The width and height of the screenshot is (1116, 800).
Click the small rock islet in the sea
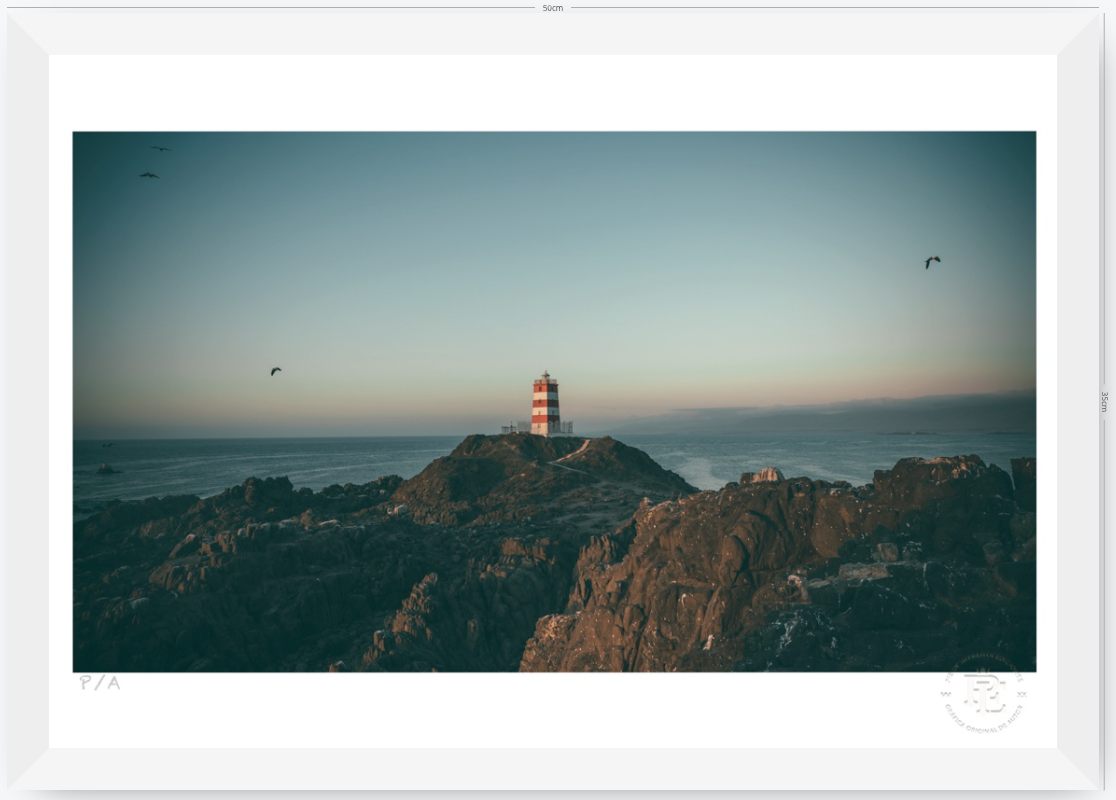pyautogui.click(x=108, y=469)
